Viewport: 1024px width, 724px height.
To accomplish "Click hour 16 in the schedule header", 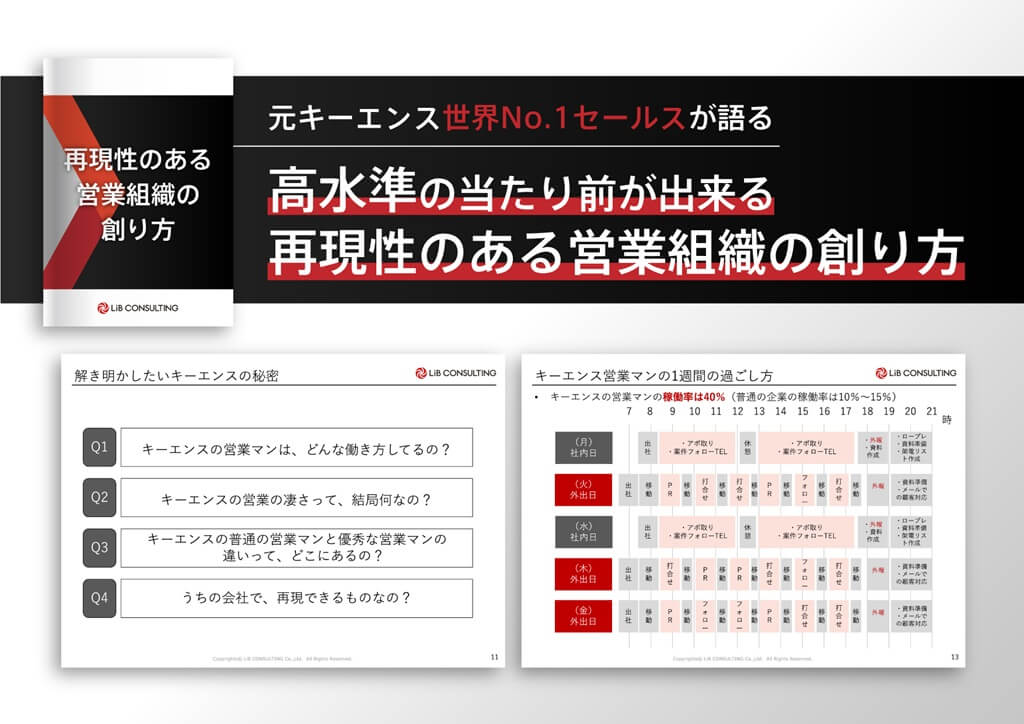I will pos(824,411).
